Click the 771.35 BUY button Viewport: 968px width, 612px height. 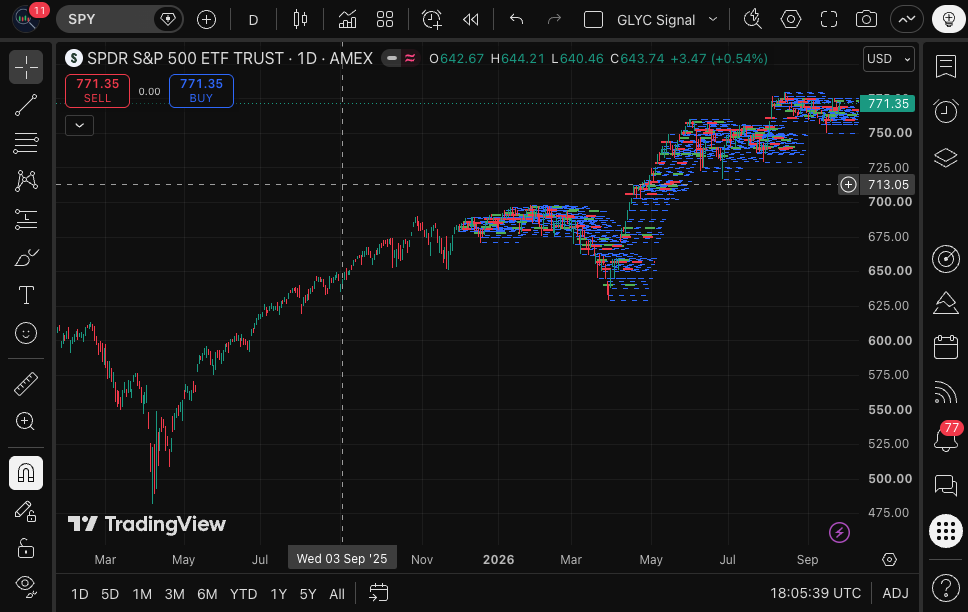click(201, 91)
